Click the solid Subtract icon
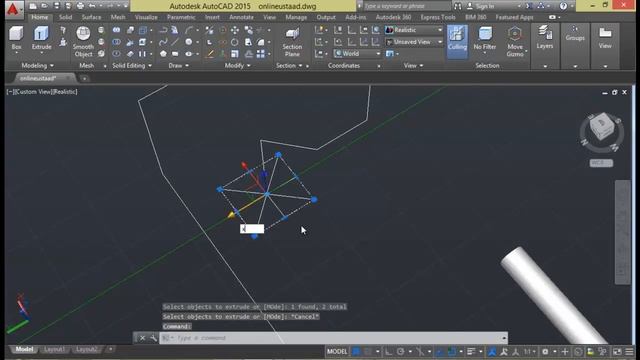 pos(116,42)
